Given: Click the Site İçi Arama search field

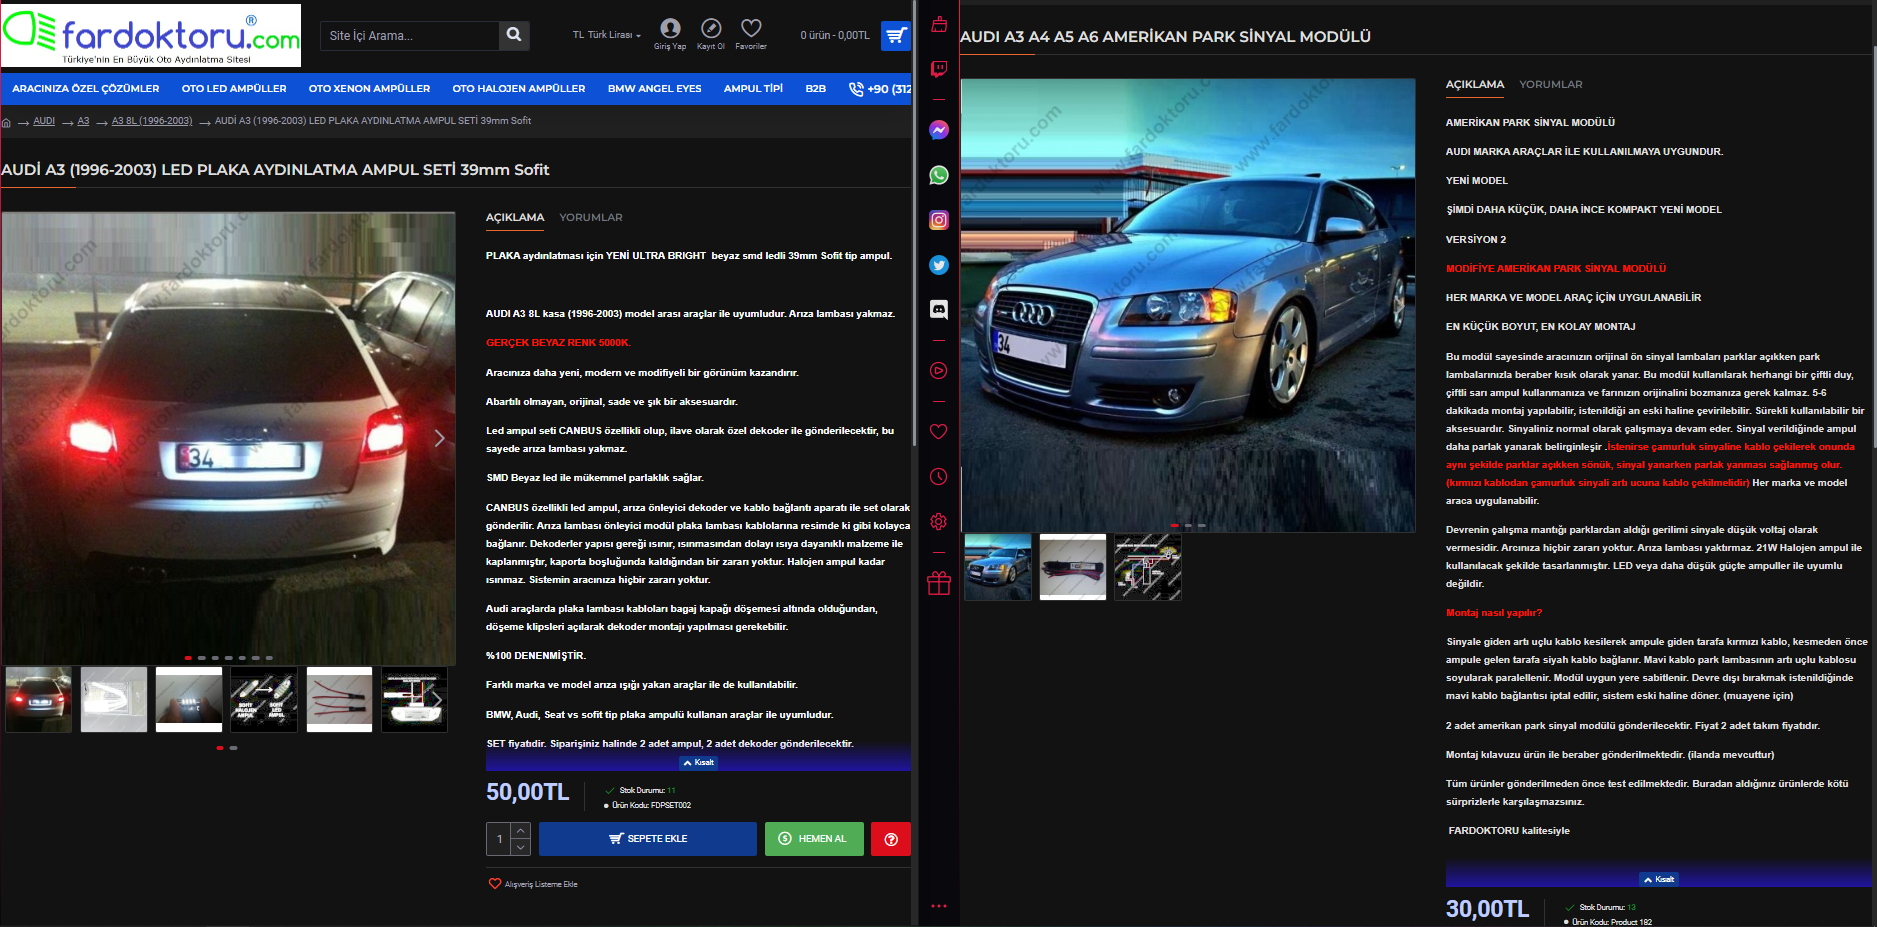Looking at the screenshot, I should click(409, 35).
